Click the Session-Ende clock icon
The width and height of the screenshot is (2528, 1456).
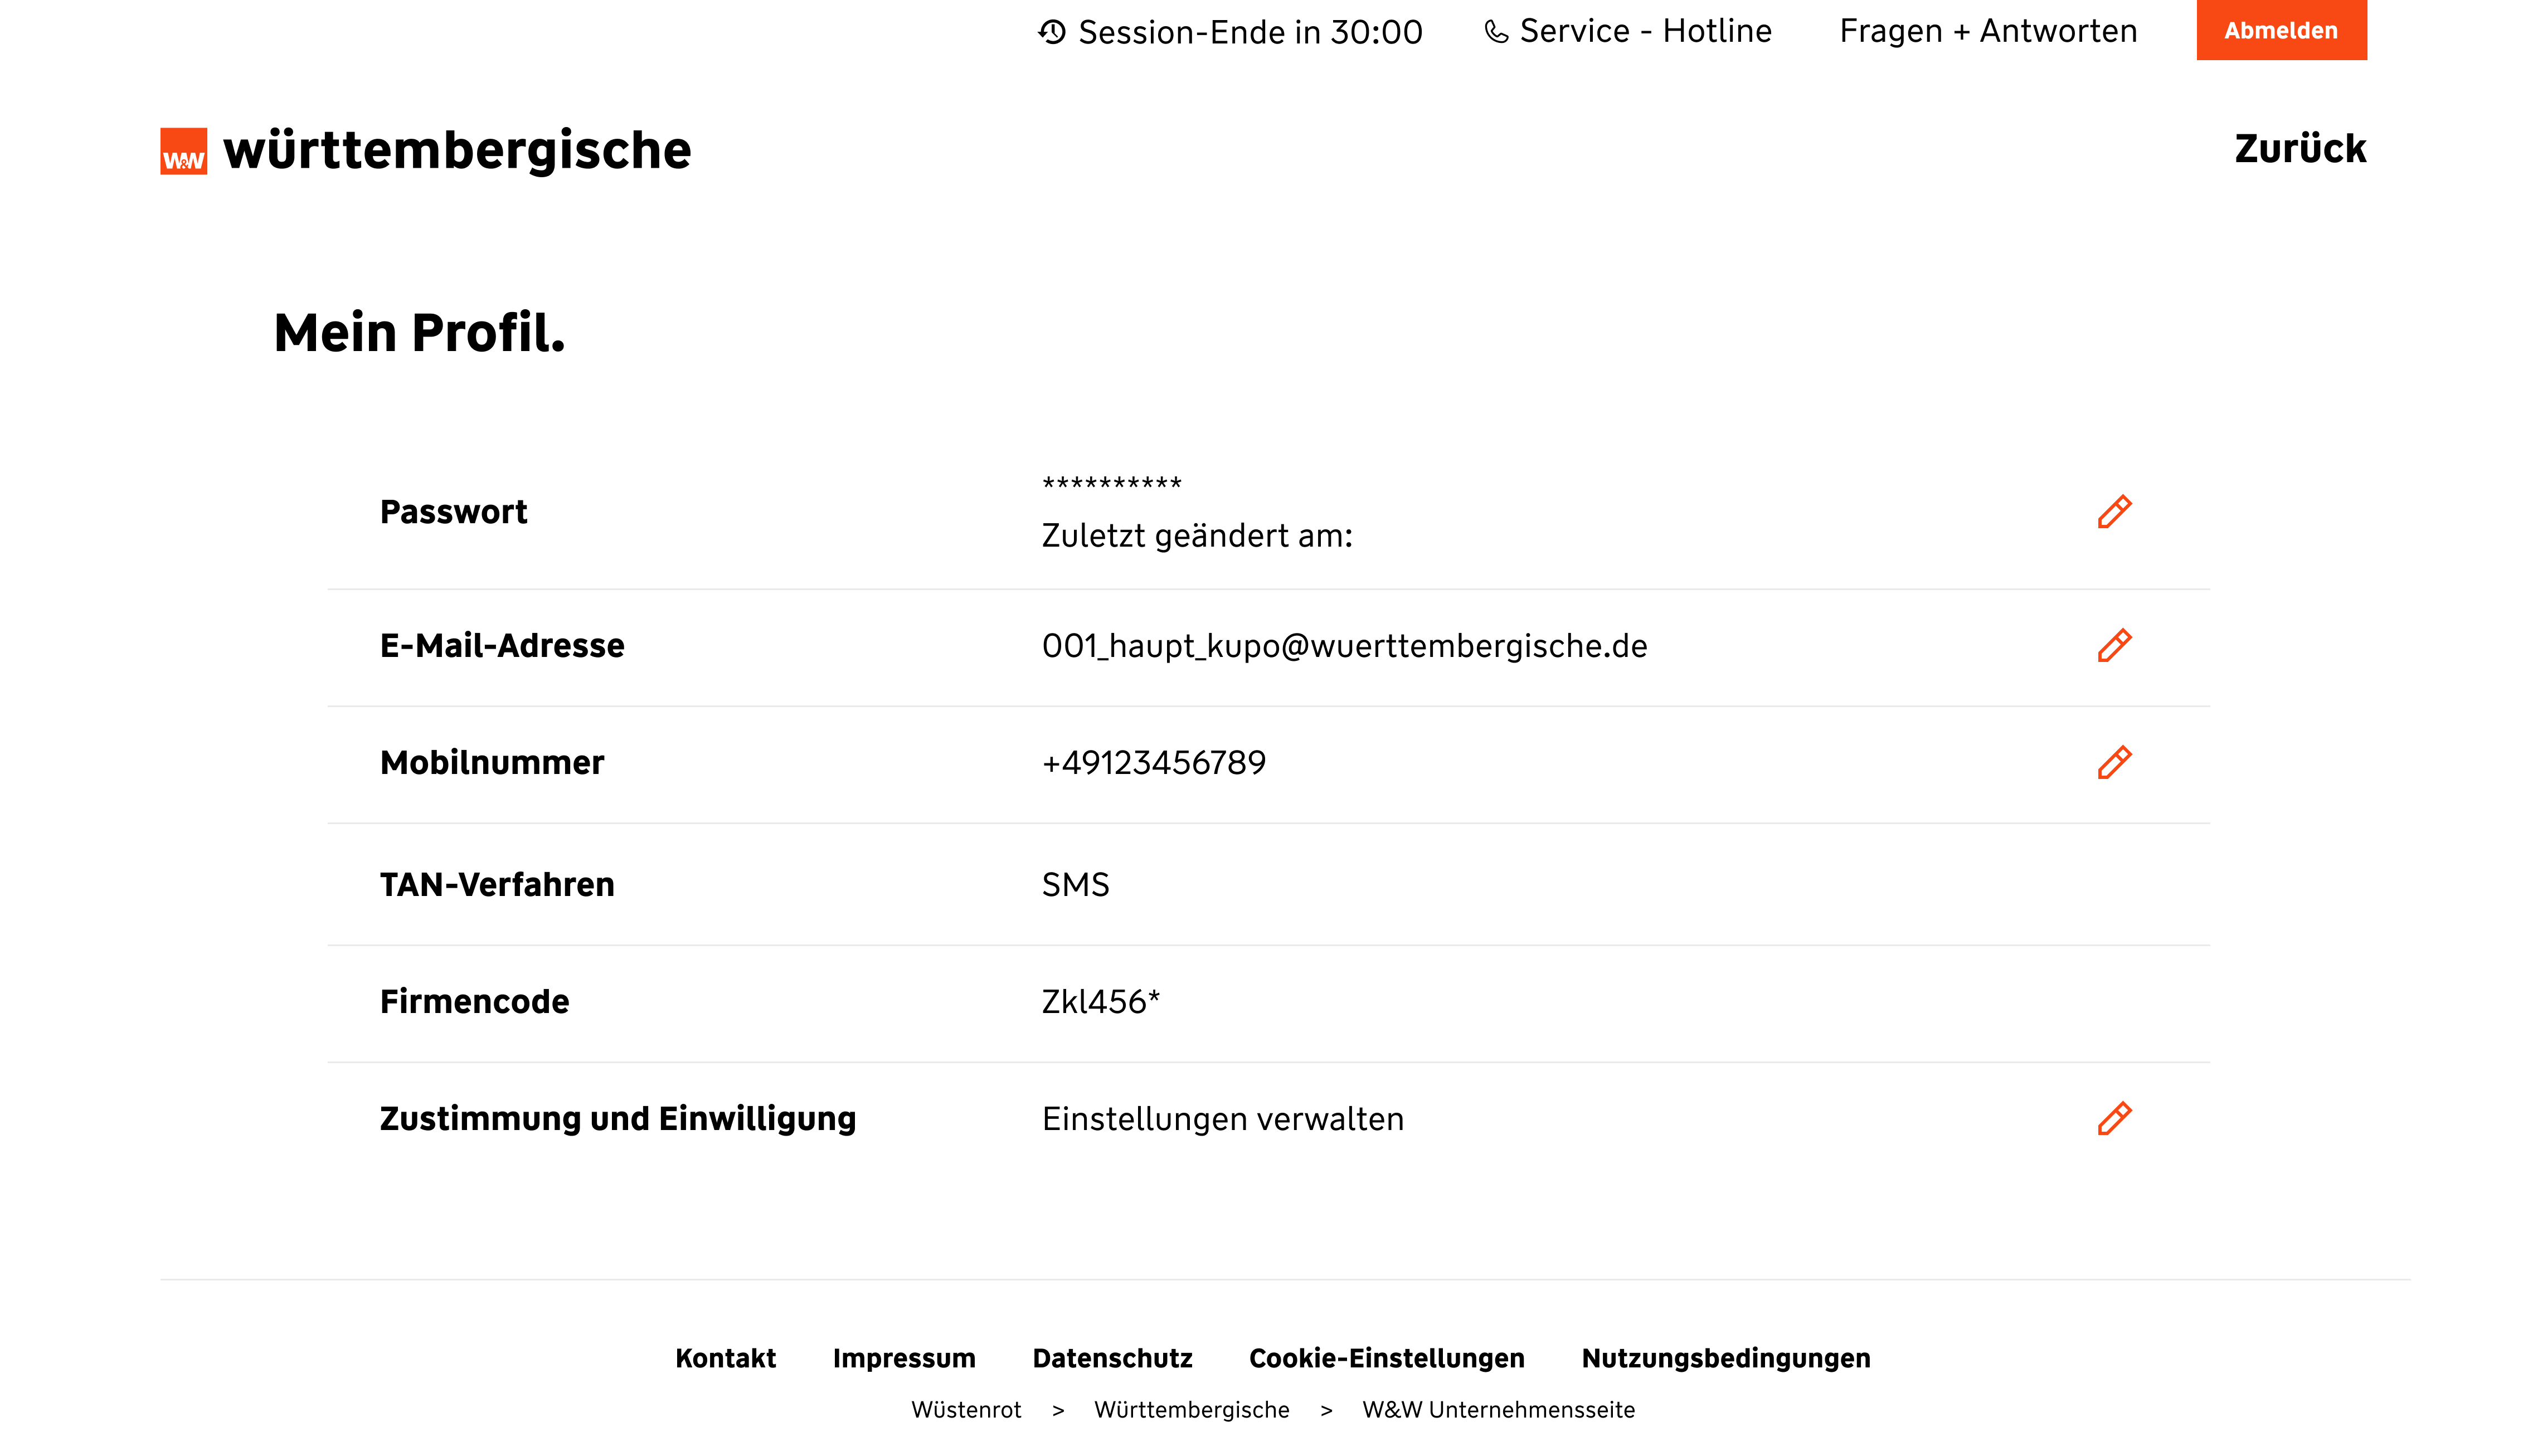click(1051, 32)
